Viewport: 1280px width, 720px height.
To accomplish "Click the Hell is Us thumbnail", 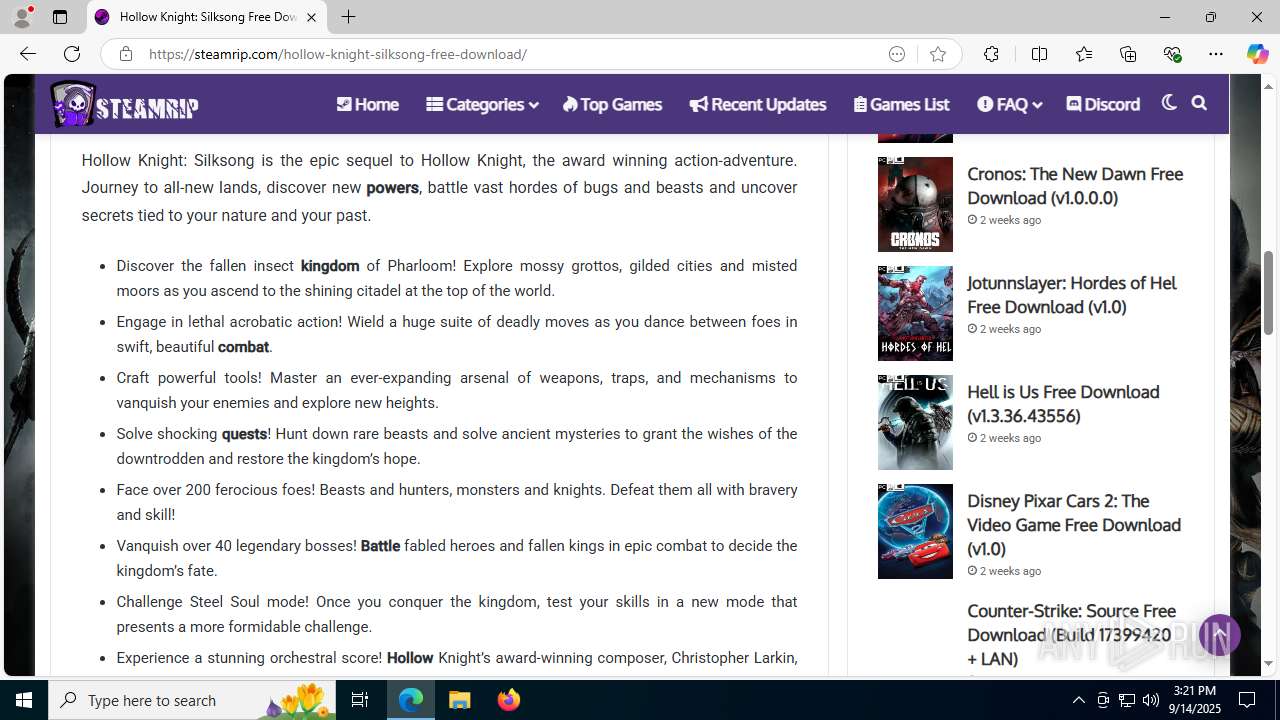I will coord(915,422).
